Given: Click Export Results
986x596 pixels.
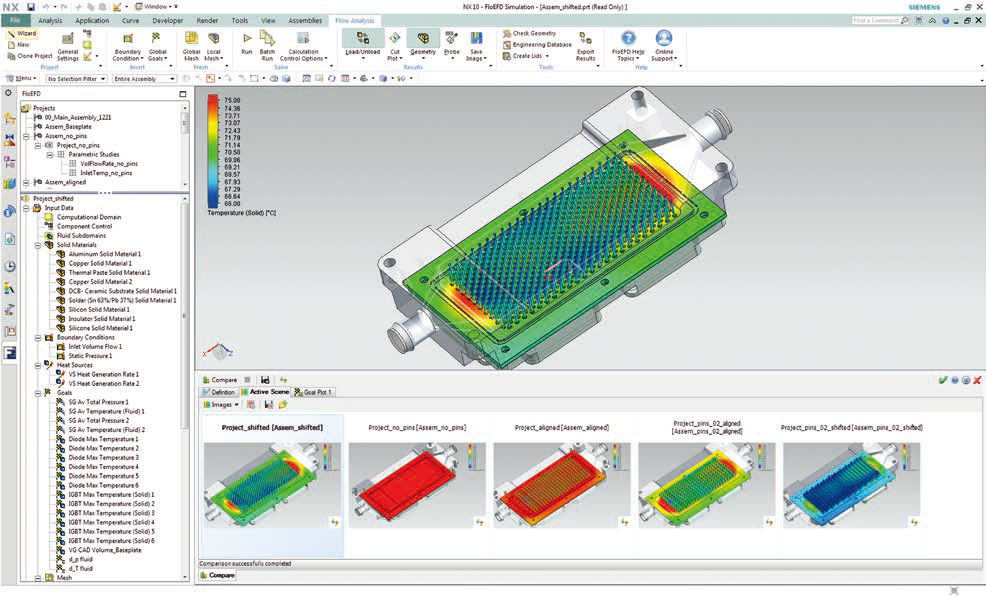Looking at the screenshot, I should (585, 47).
